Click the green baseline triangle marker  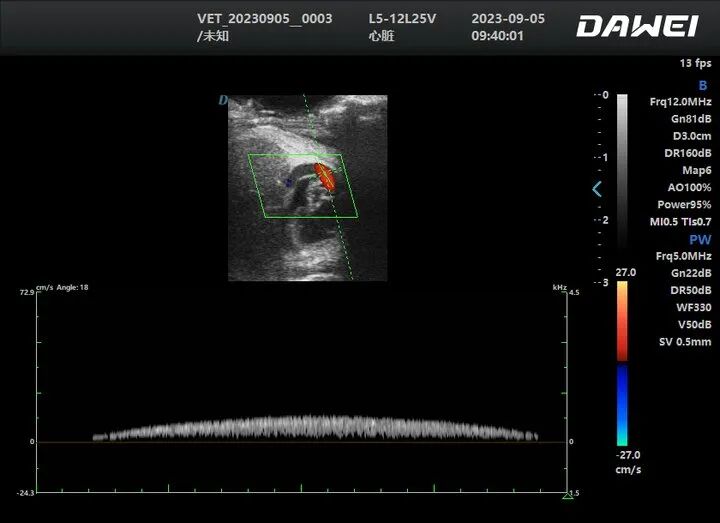[x=568, y=495]
